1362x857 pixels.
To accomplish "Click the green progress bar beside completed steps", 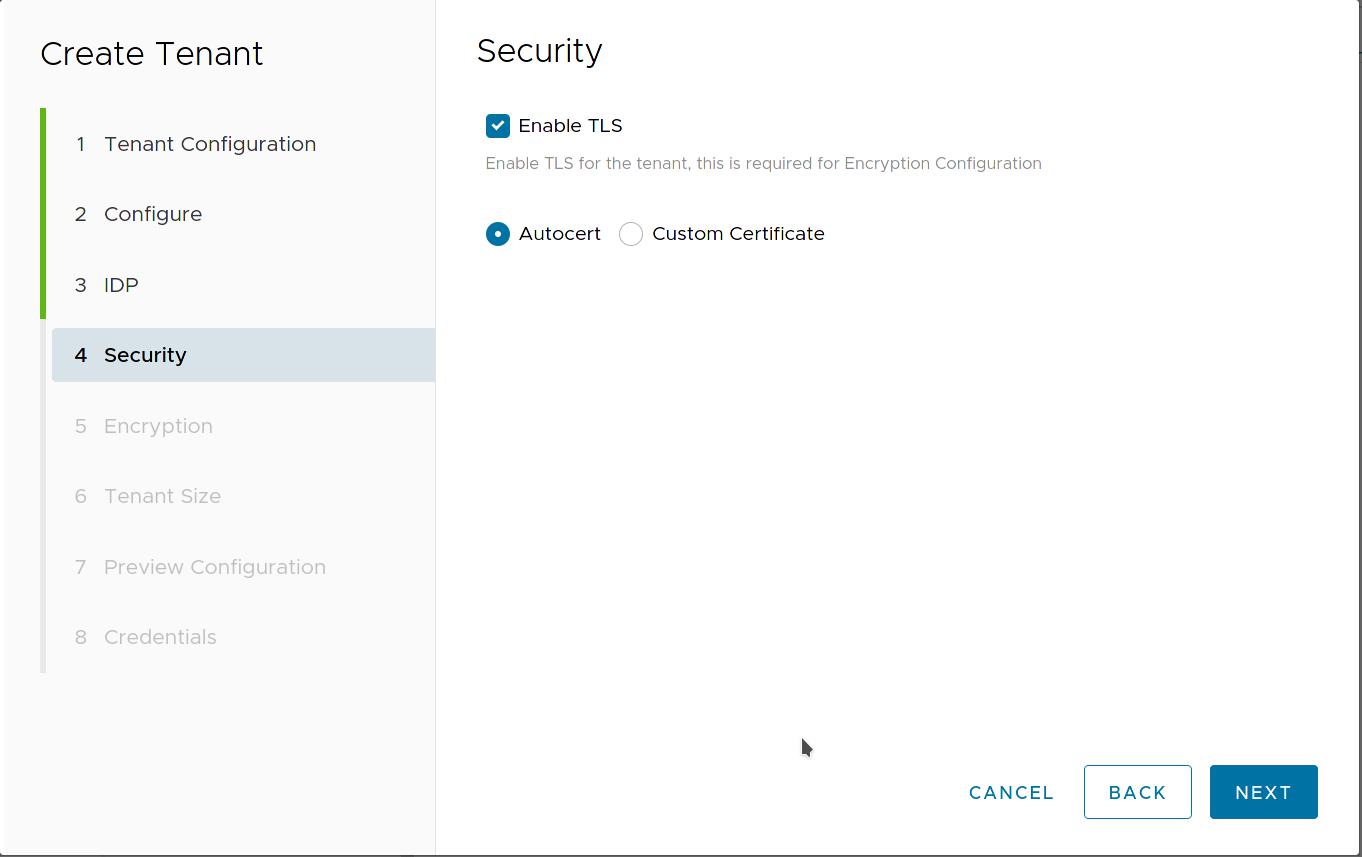I will [x=44, y=214].
